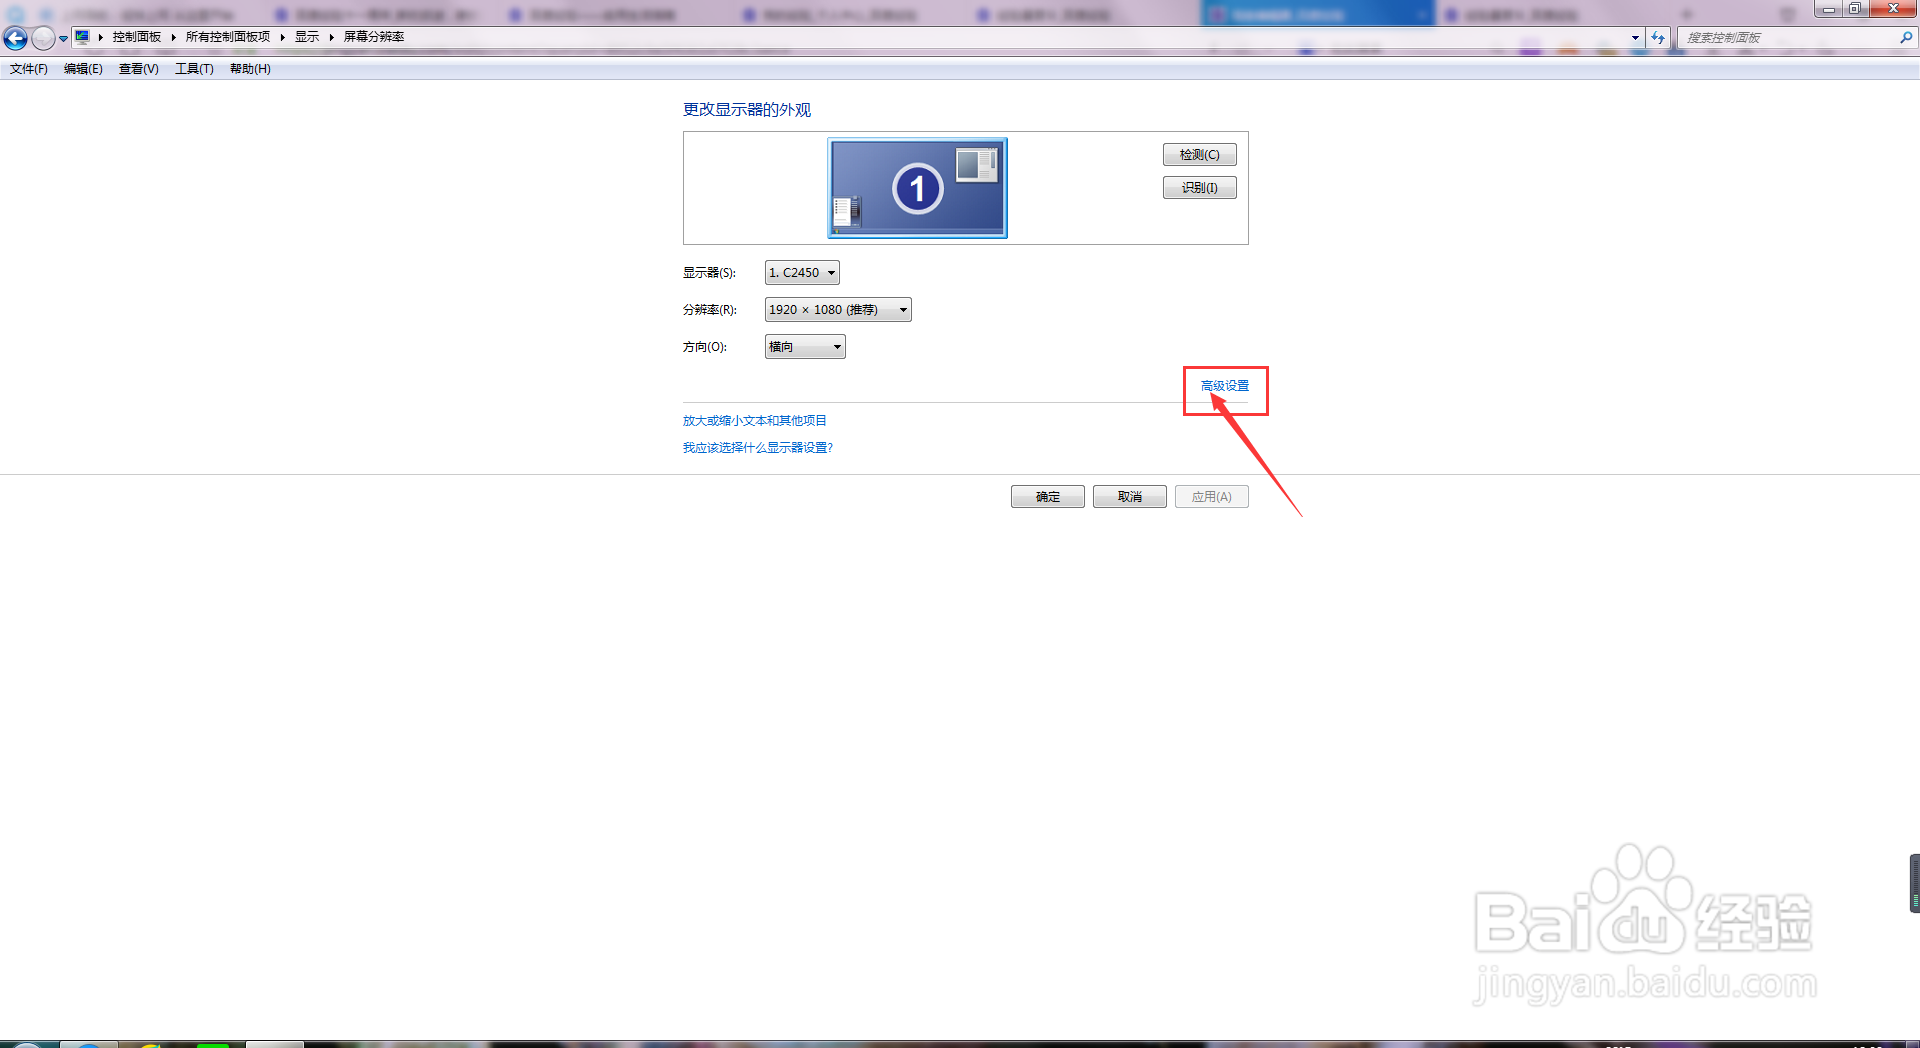This screenshot has width=1920, height=1048.
Task: Open the 帮助(H) menu
Action: (250, 69)
